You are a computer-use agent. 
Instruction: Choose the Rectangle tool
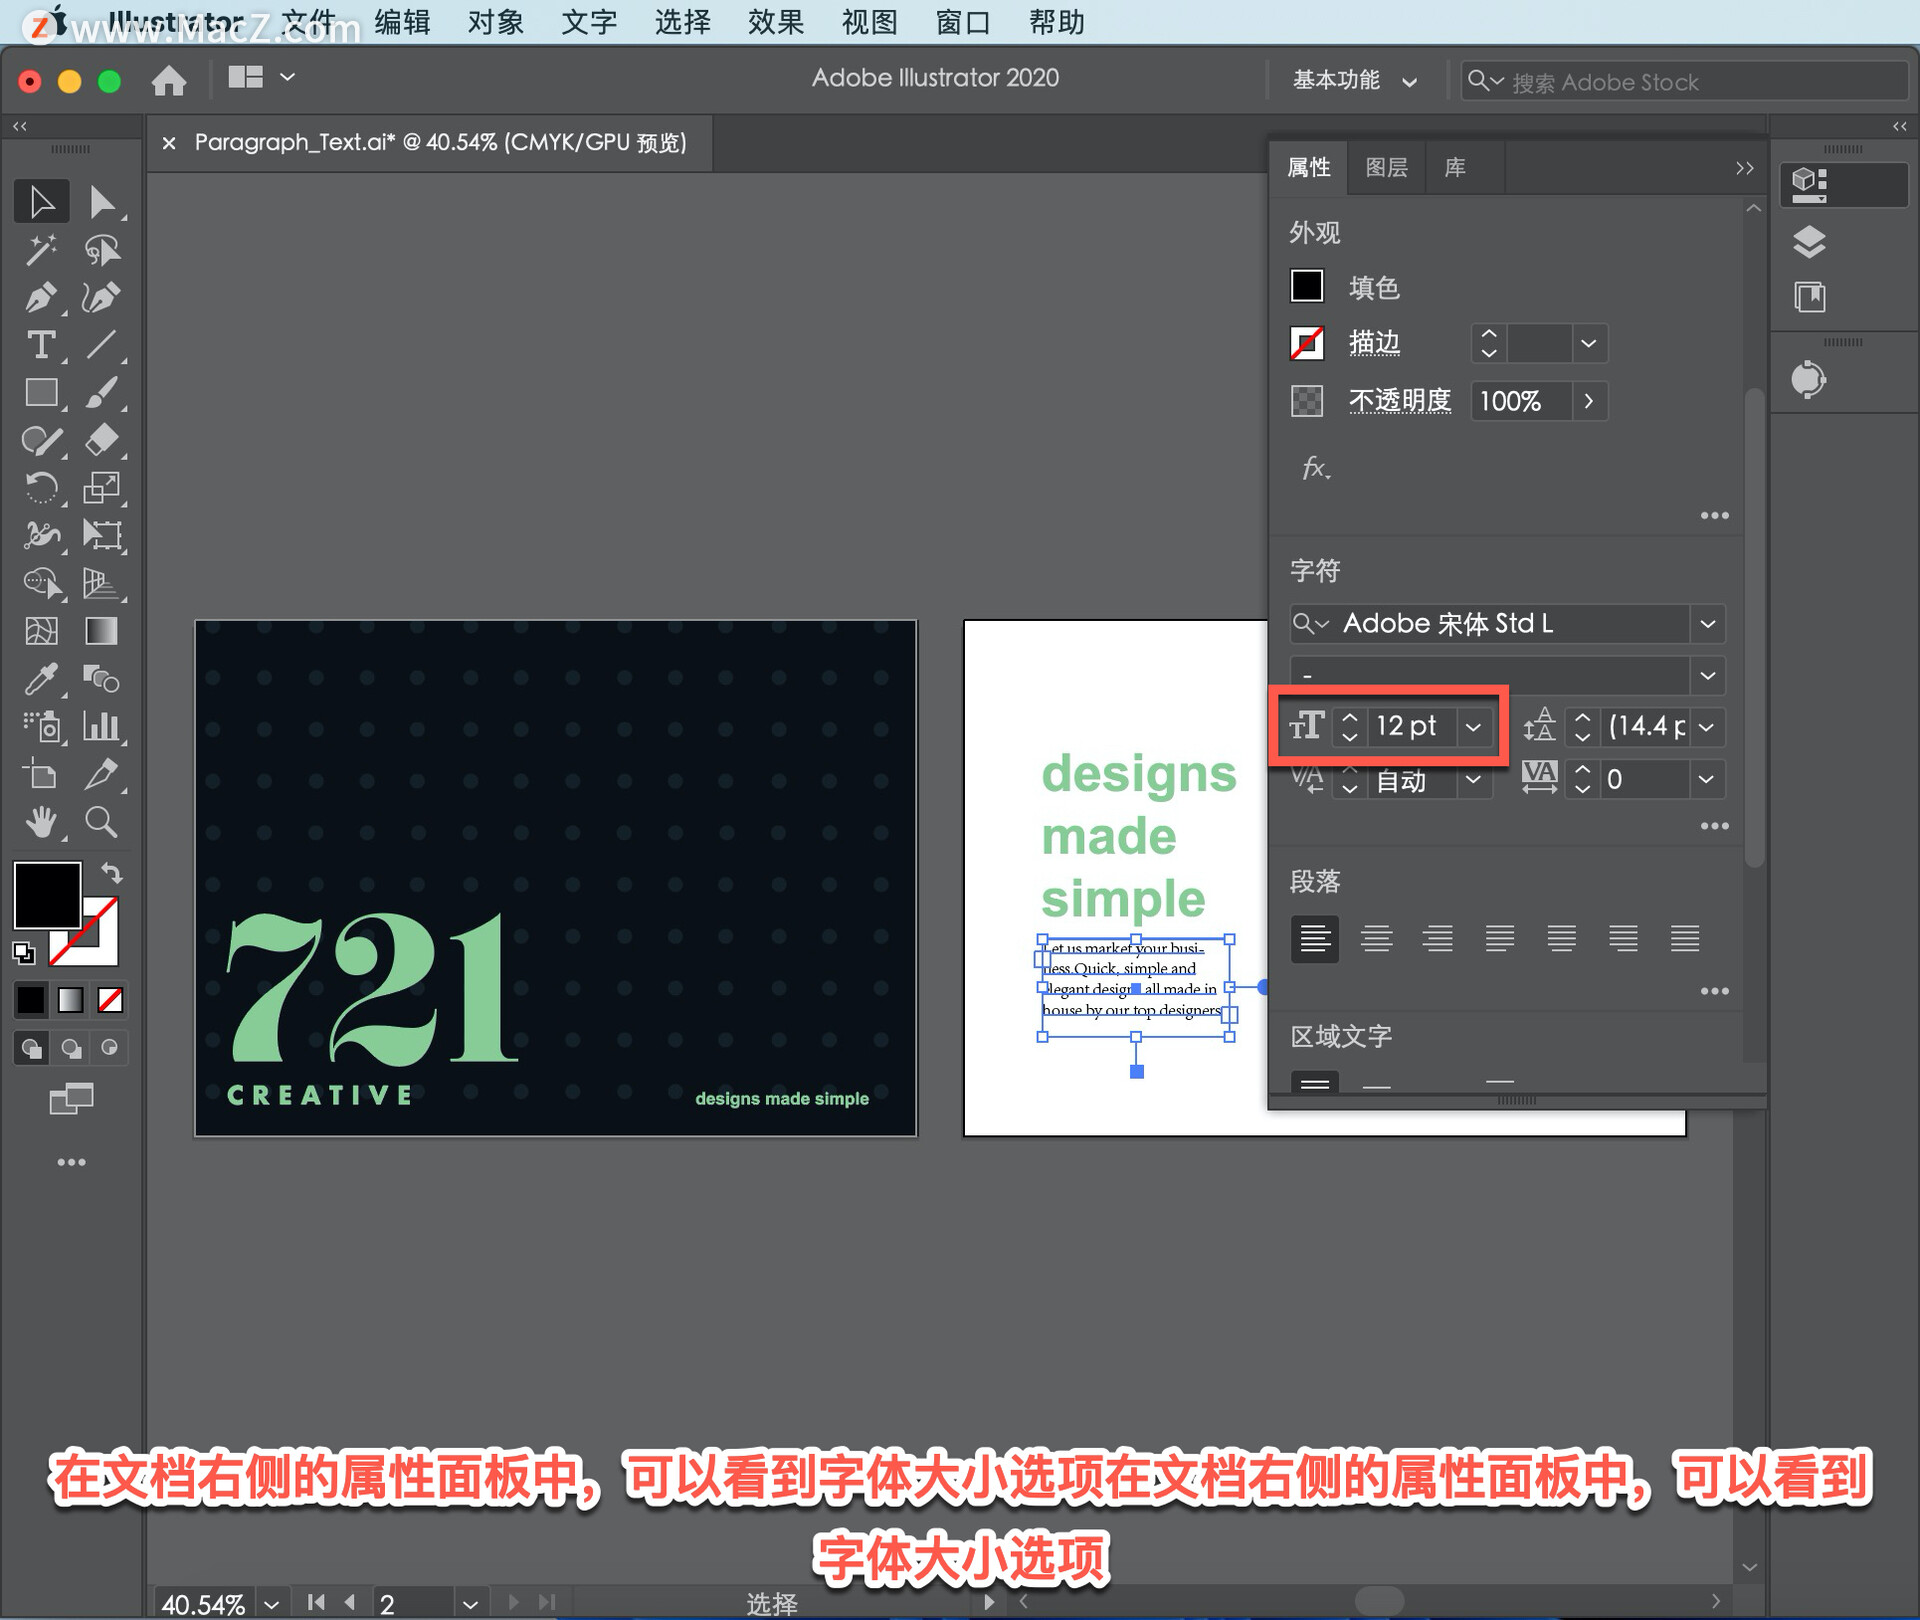click(41, 393)
